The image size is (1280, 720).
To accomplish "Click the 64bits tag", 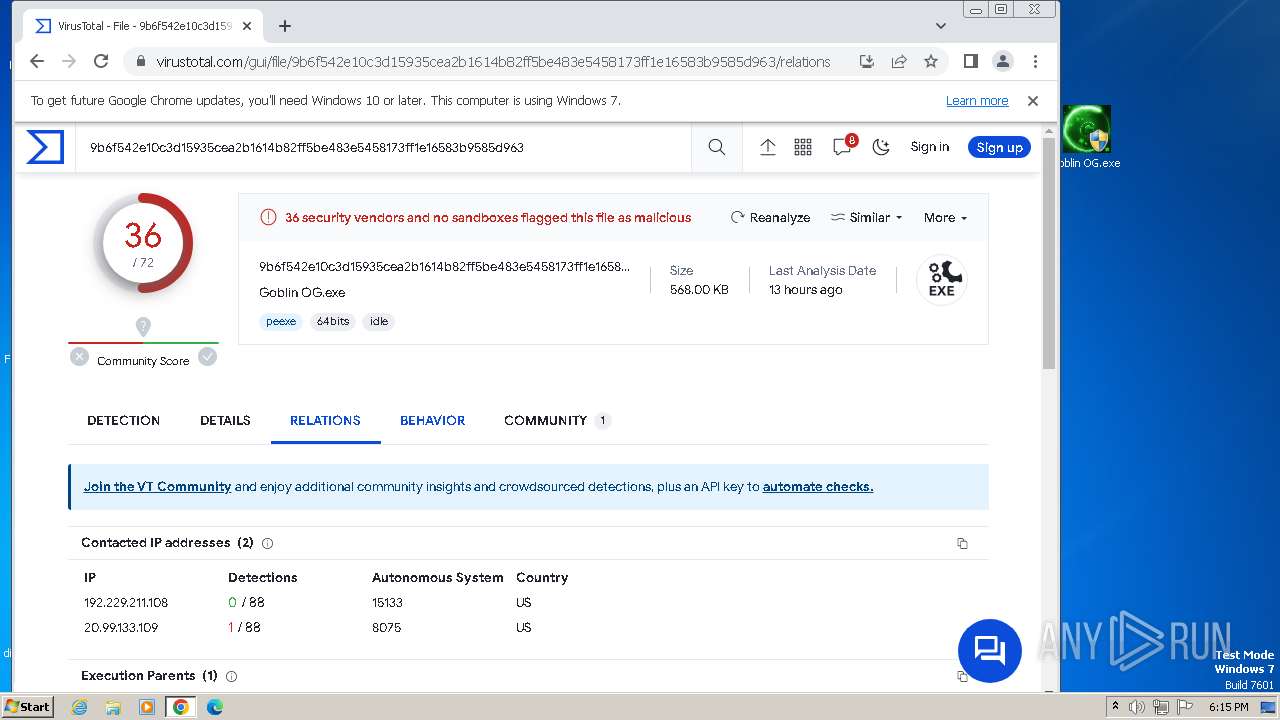I will (333, 321).
